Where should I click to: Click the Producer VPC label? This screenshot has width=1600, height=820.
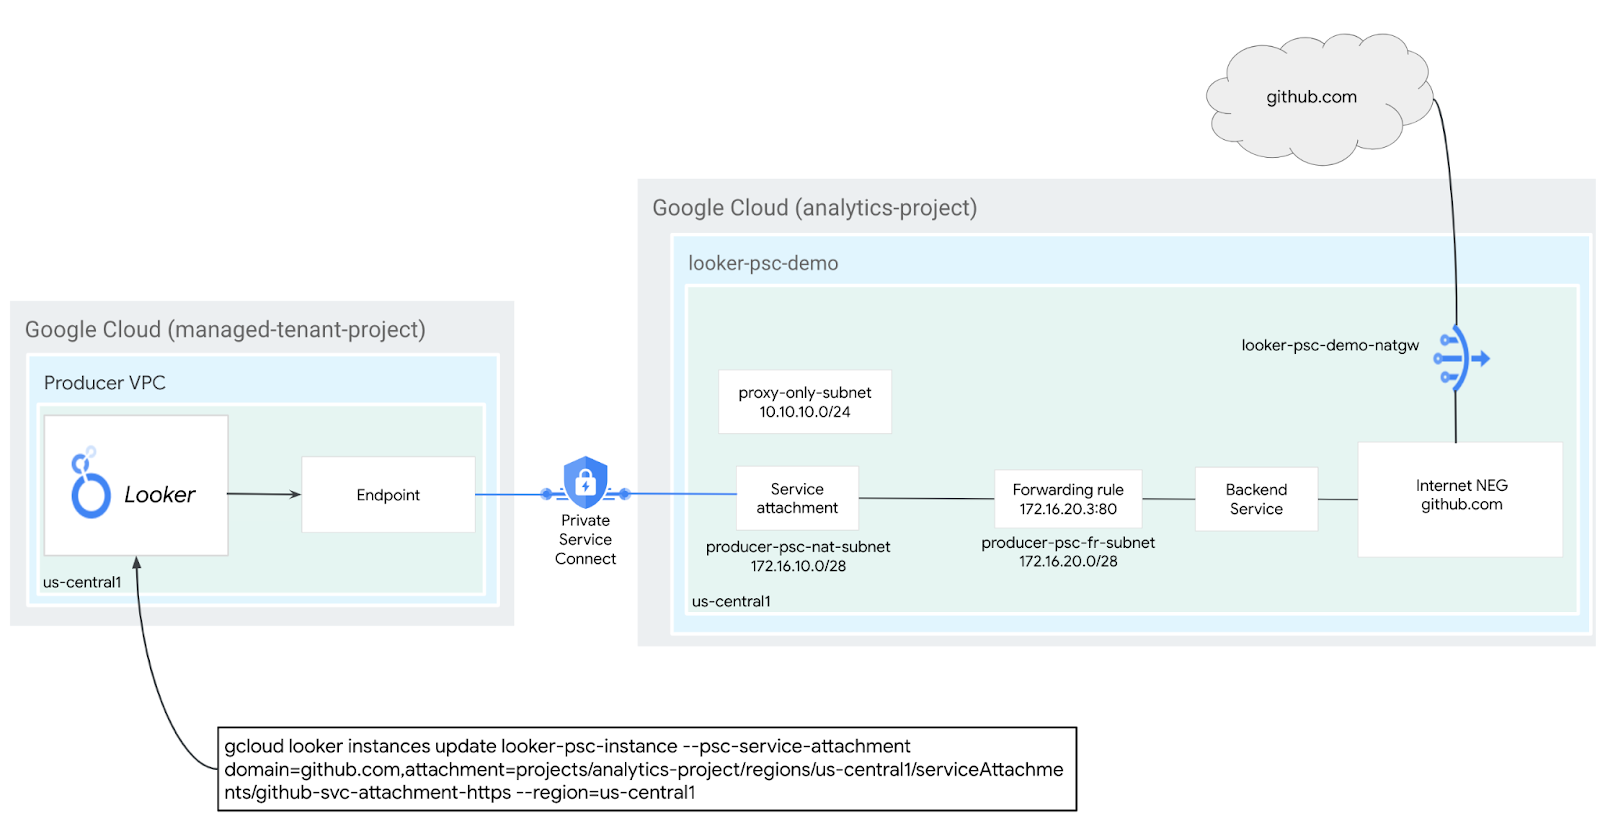click(105, 383)
